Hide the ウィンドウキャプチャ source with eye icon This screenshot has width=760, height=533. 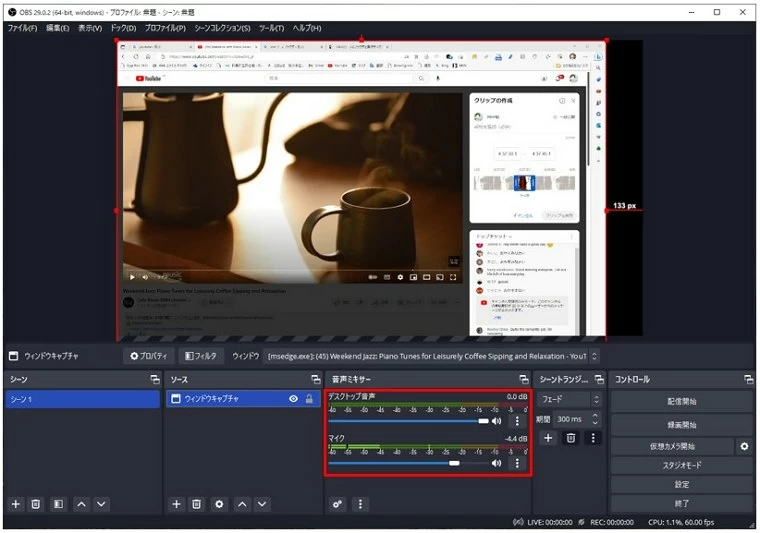point(293,399)
